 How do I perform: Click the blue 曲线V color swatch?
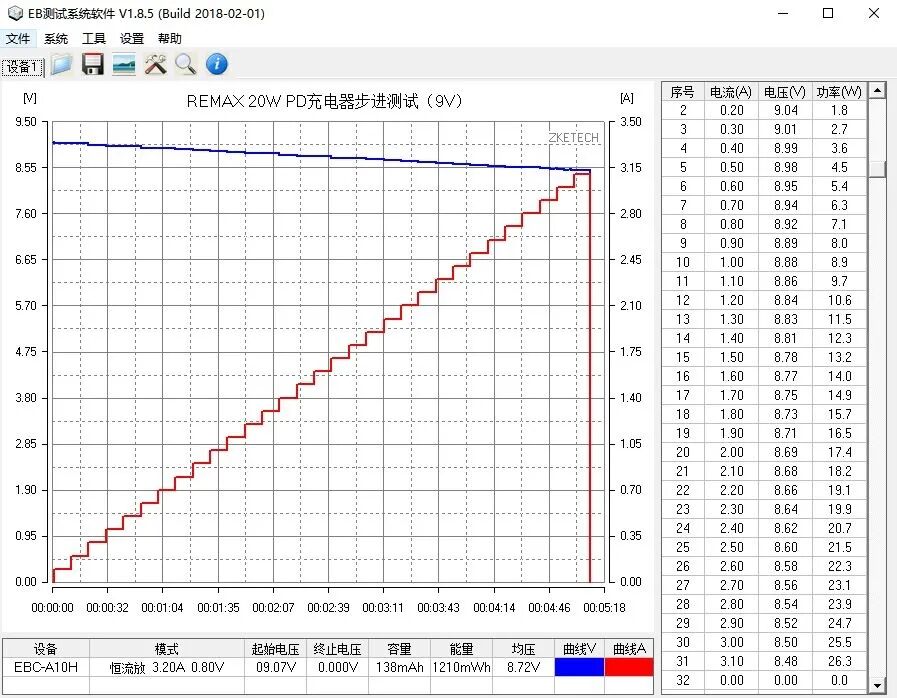pyautogui.click(x=579, y=667)
